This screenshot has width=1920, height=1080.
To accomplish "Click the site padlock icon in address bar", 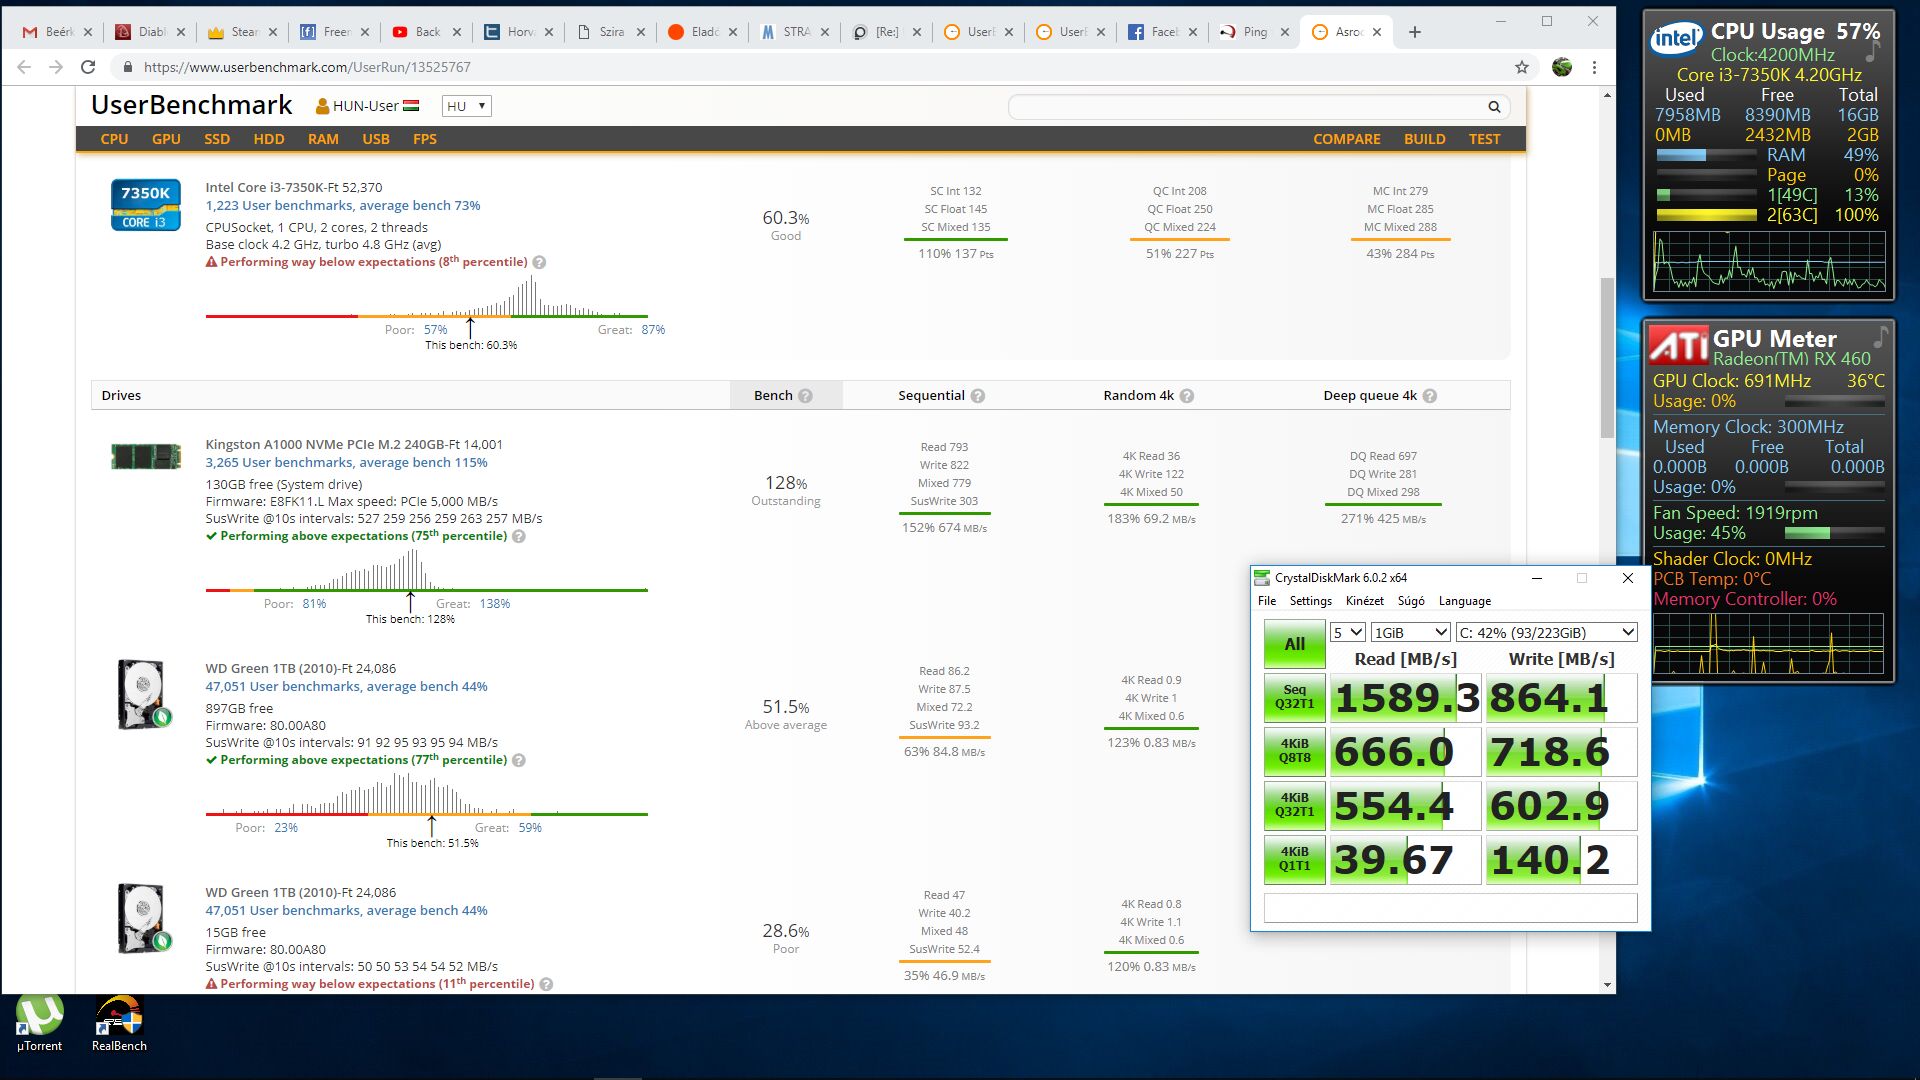I will click(x=127, y=67).
